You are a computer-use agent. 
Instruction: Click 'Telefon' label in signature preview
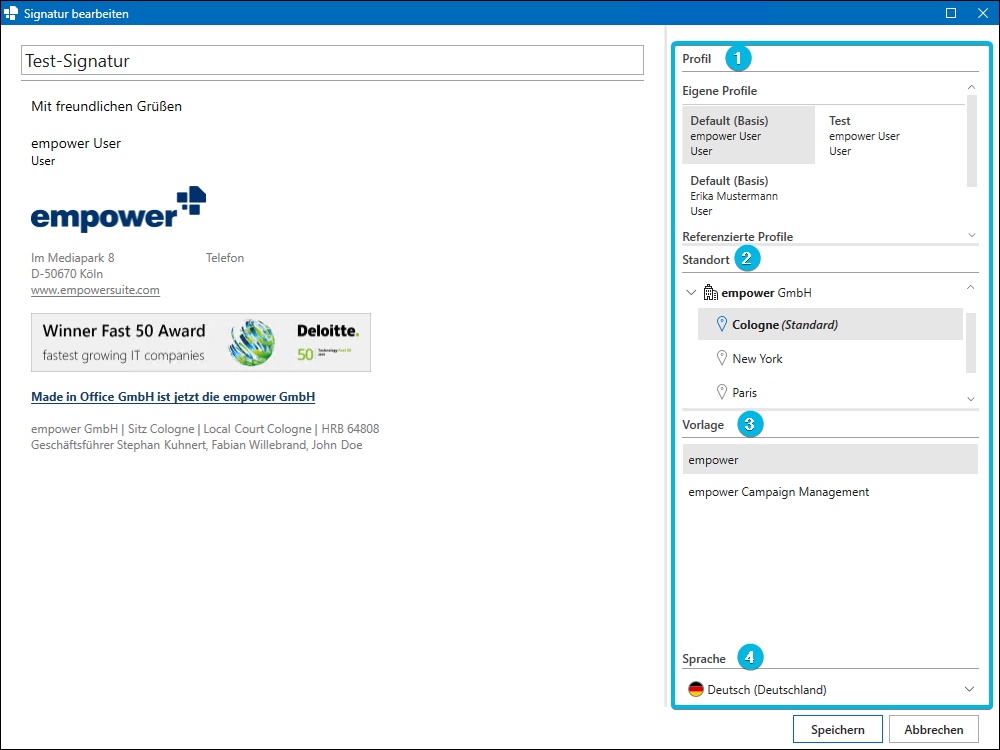[224, 258]
